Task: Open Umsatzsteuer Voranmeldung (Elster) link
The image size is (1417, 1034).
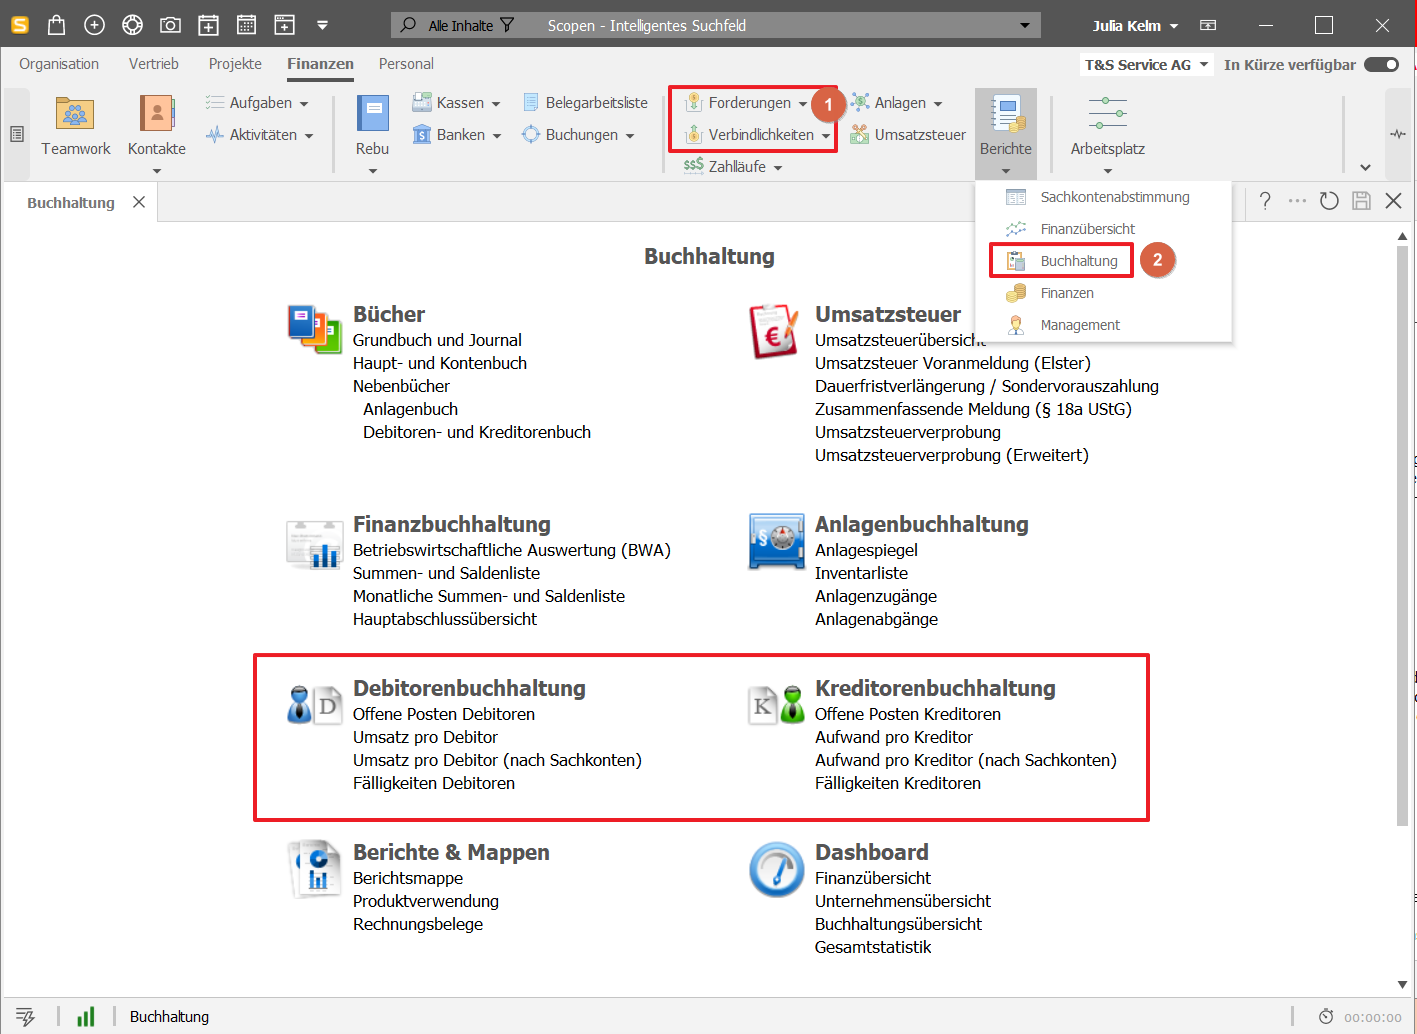Action: pyautogui.click(x=953, y=363)
